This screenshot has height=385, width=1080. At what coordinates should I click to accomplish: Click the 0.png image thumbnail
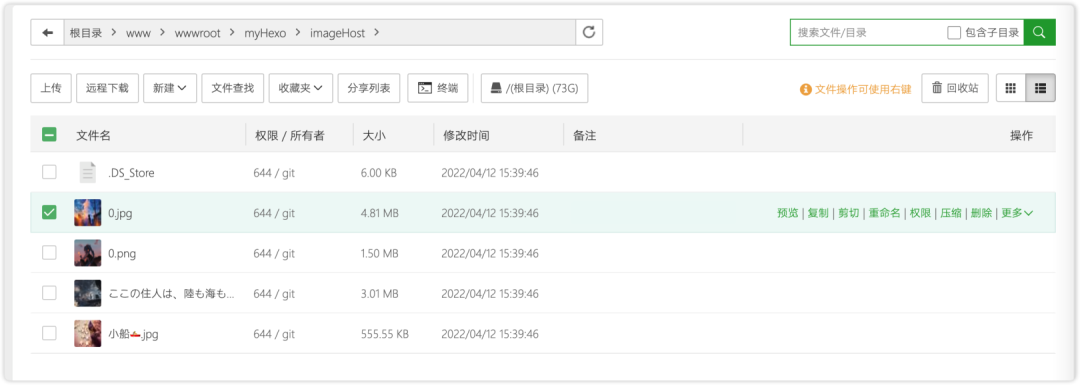87,253
